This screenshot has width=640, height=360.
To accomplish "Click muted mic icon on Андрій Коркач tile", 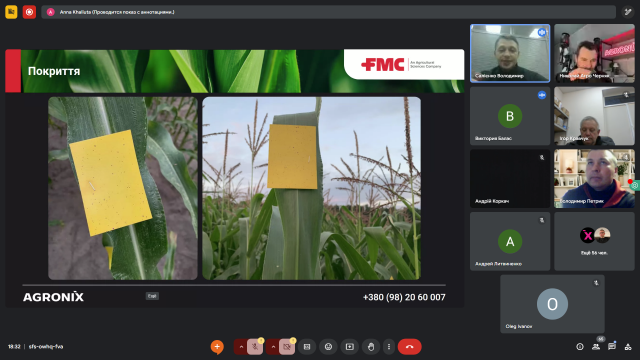I will pos(542,158).
